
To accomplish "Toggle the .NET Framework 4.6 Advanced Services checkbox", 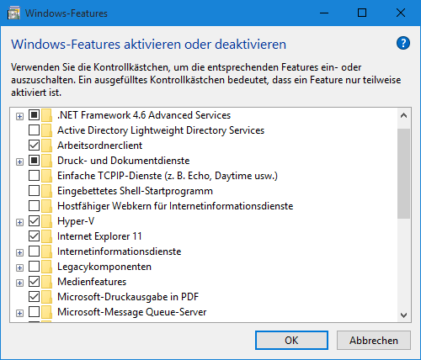I will click(x=34, y=115).
